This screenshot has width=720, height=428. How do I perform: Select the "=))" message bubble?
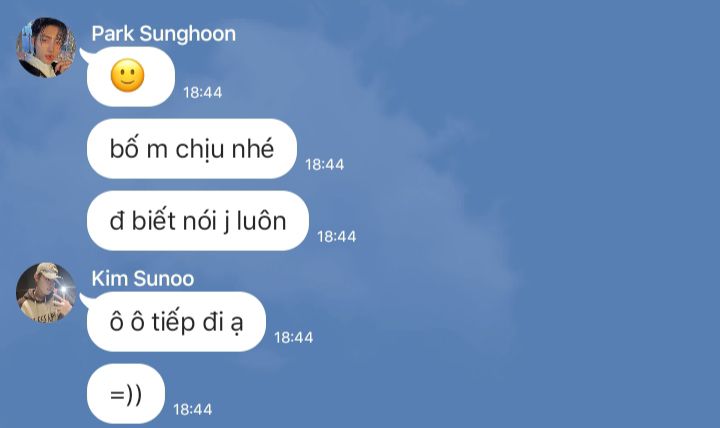(126, 394)
